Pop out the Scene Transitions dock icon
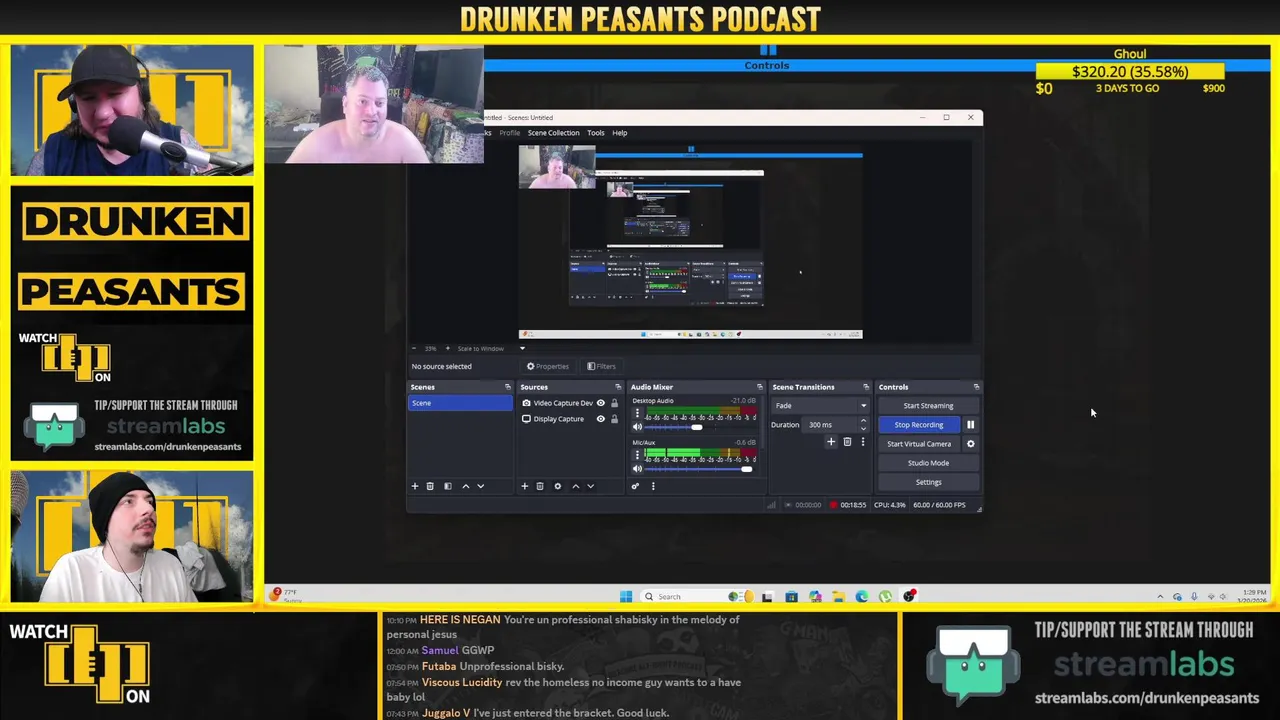Viewport: 1280px width, 720px height. 865,387
